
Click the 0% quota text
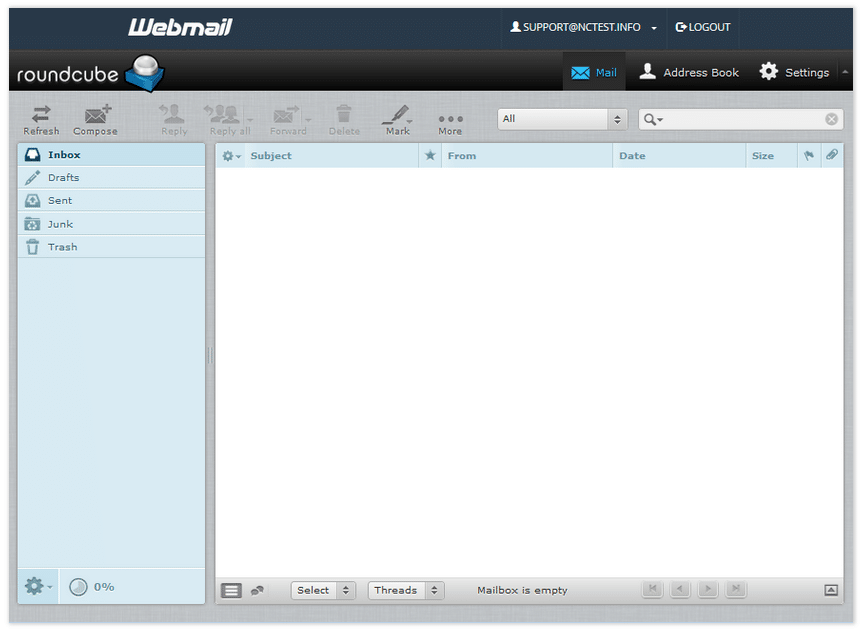click(x=104, y=587)
